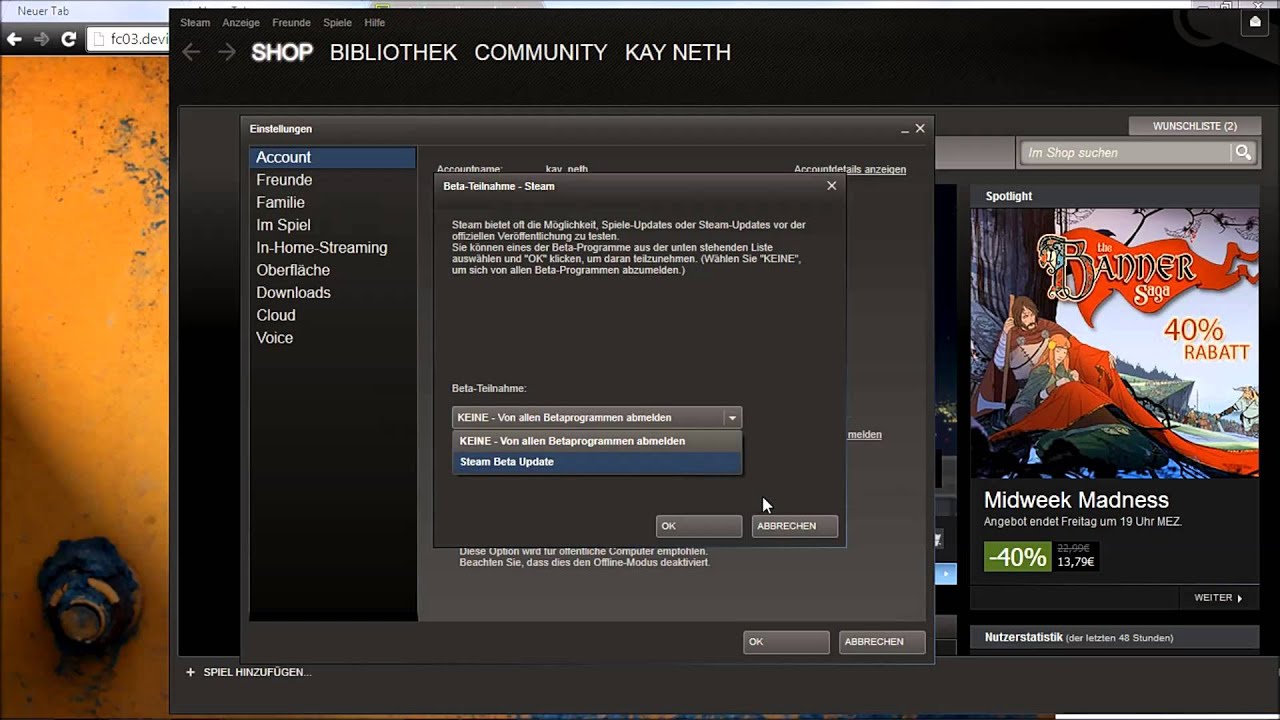The image size is (1280, 720).
Task: Select Im Spiel settings category
Action: [x=332, y=225]
